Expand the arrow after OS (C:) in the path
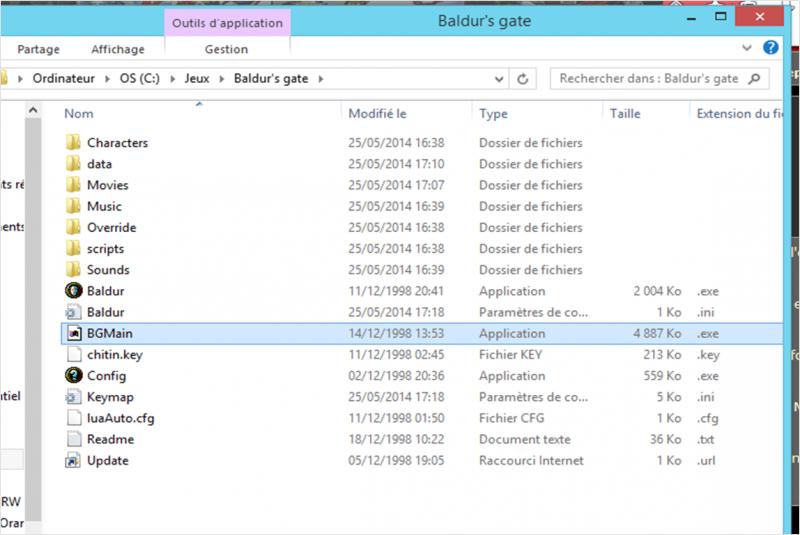800x535 pixels. (172, 79)
